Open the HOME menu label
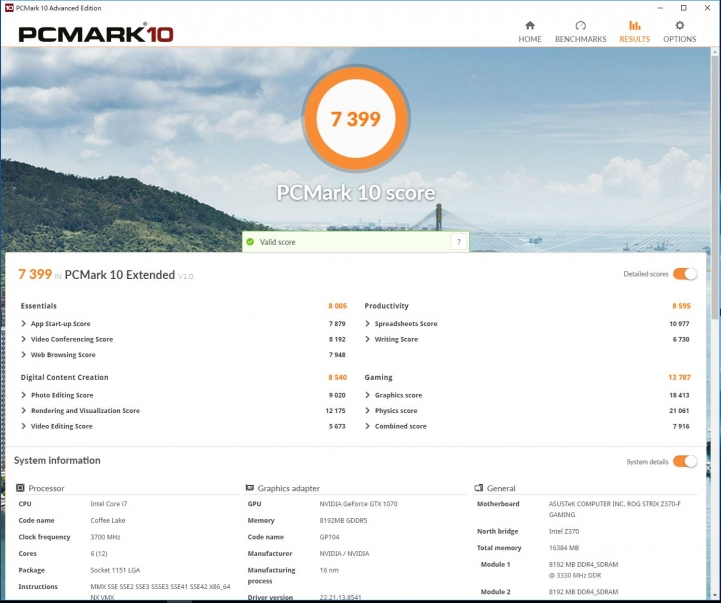This screenshot has width=721, height=603. coord(530,39)
